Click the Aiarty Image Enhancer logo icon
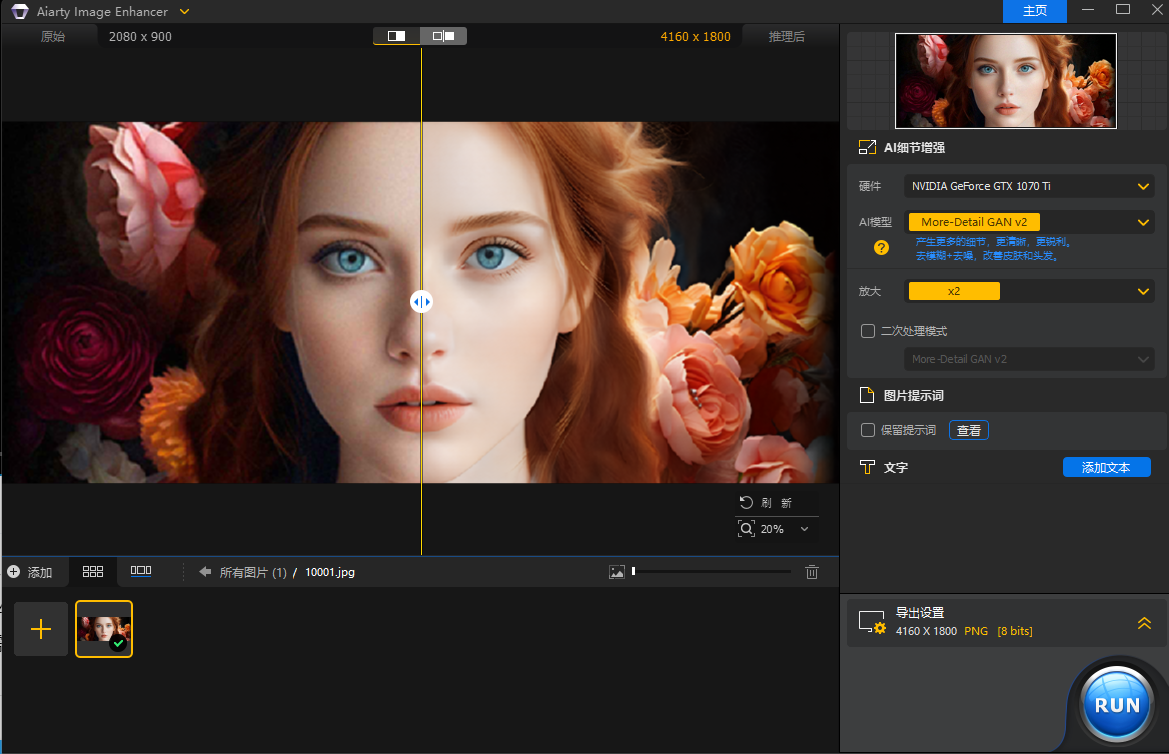The image size is (1169, 754). point(19,11)
